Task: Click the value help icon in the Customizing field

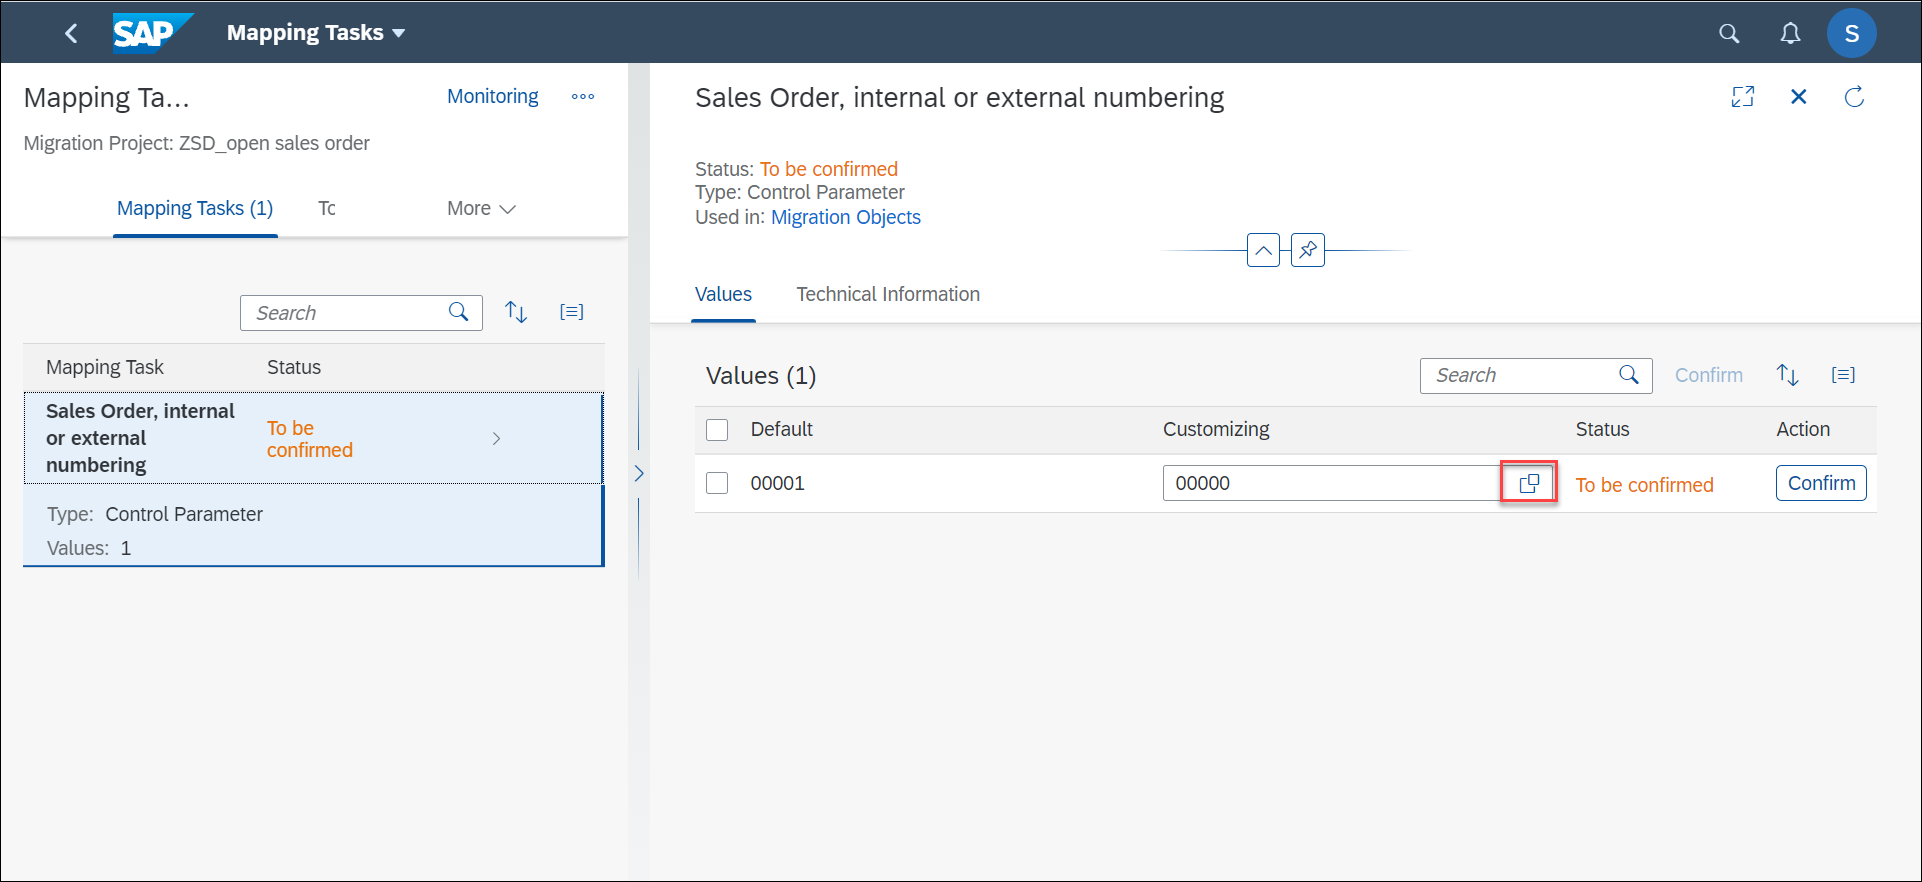Action: click(x=1529, y=483)
